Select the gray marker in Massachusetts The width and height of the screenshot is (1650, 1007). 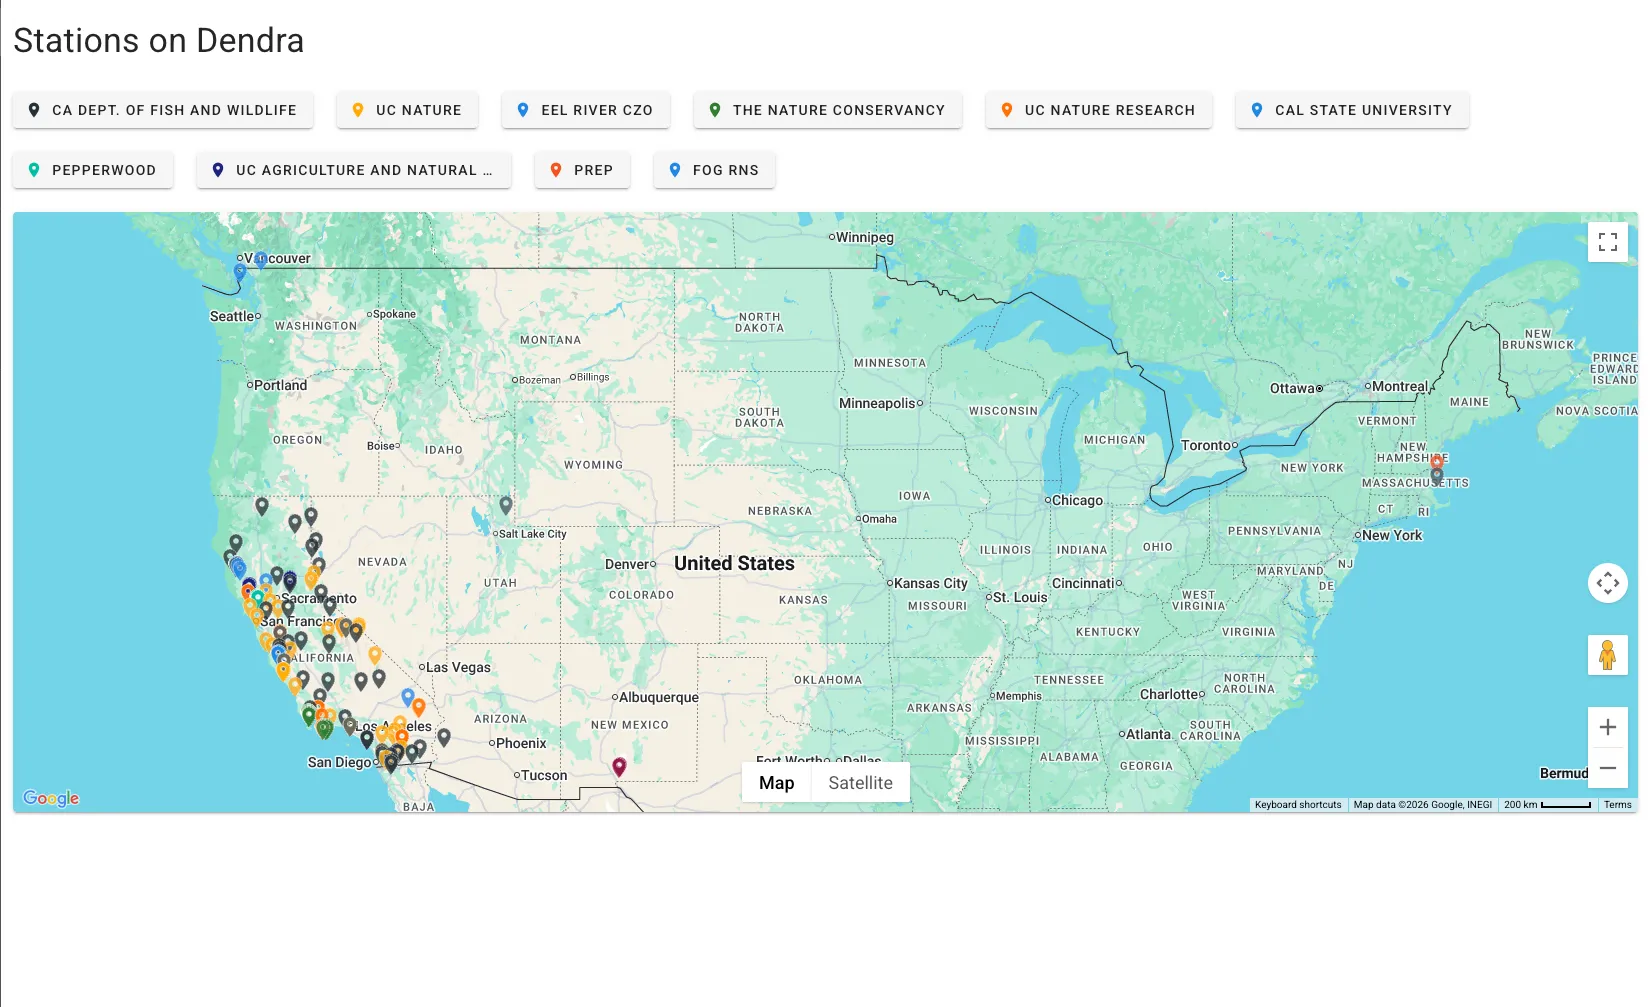pos(1437,477)
